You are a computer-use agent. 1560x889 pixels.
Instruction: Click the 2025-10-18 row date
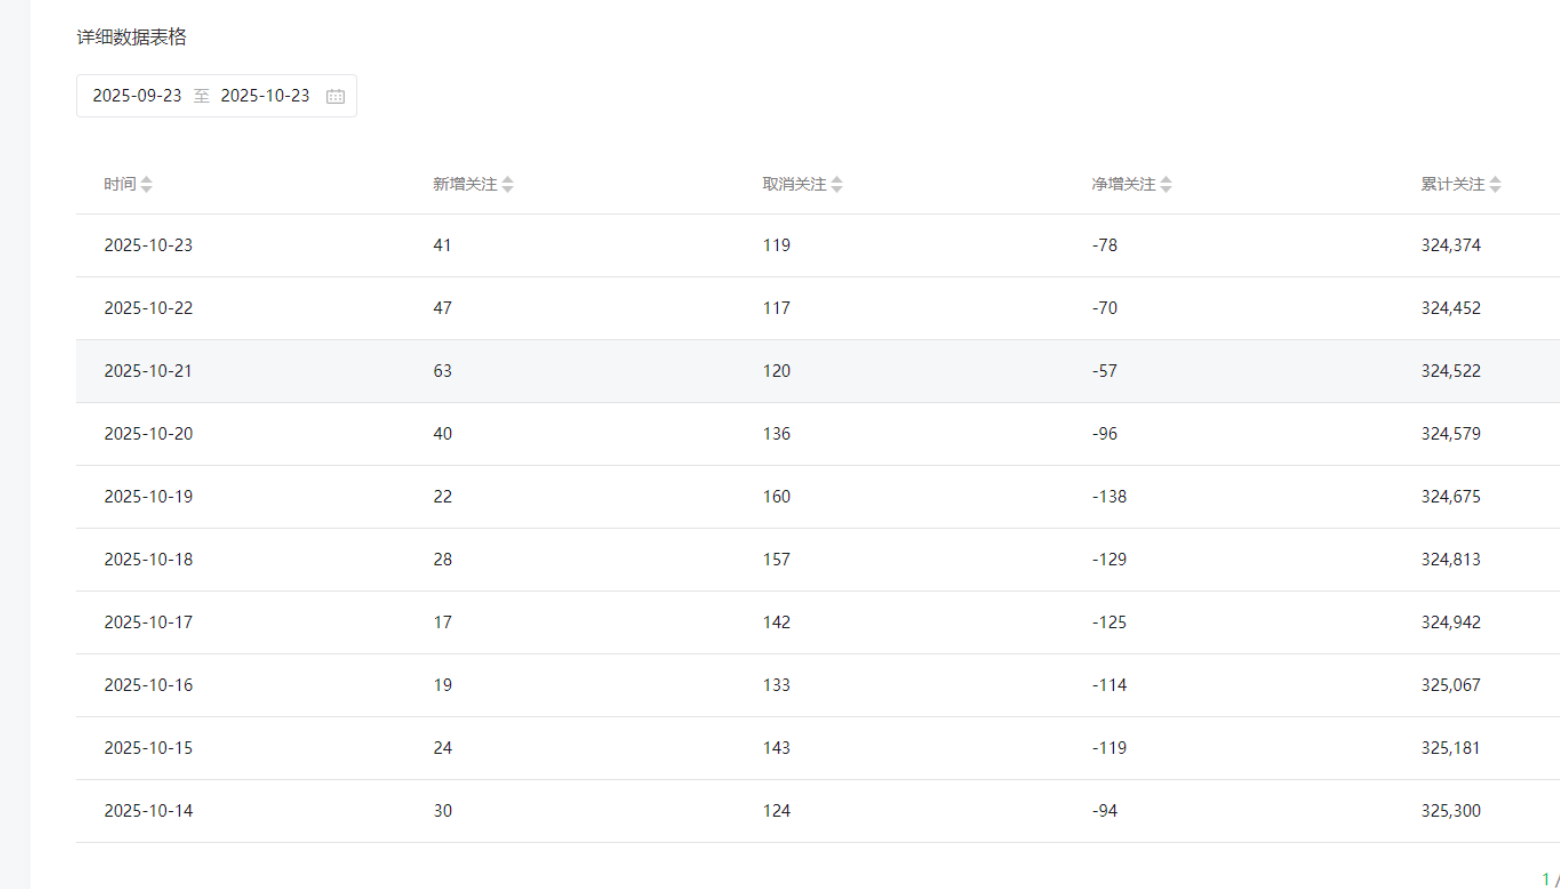click(x=148, y=560)
